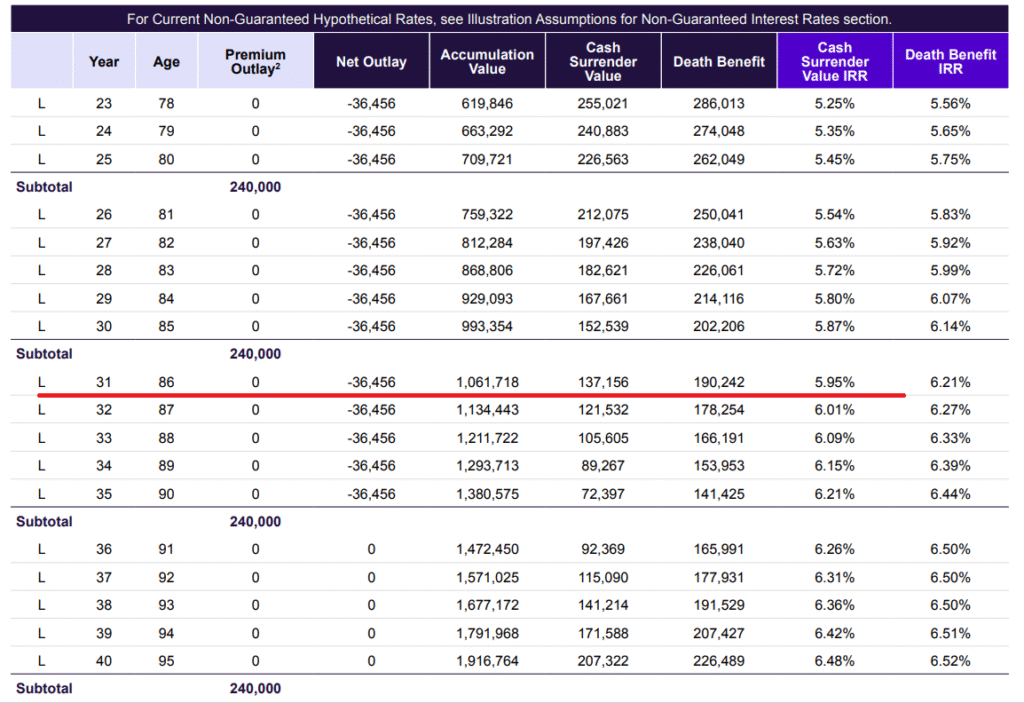Select cash surrender value 137,156
1024x703 pixels.
[603, 382]
